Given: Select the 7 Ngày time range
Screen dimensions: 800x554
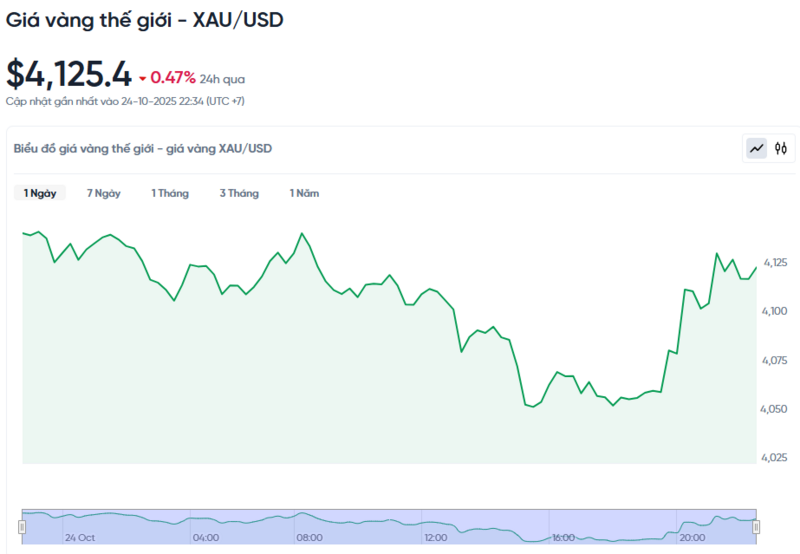Looking at the screenshot, I should [x=104, y=193].
